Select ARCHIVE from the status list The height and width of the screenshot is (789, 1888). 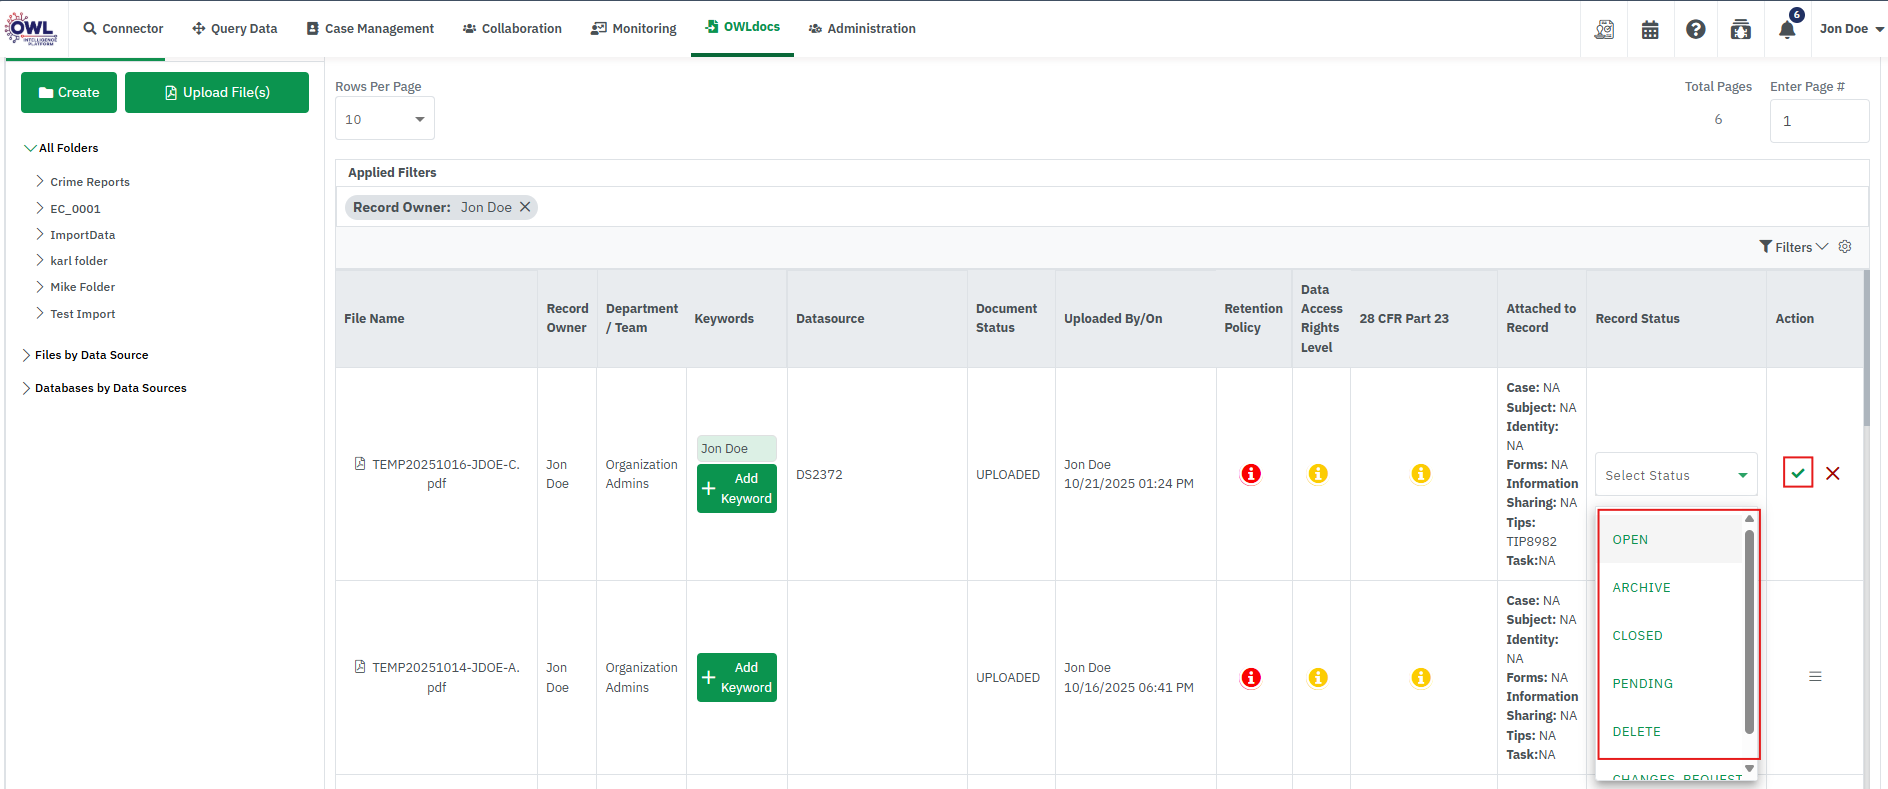(x=1641, y=588)
